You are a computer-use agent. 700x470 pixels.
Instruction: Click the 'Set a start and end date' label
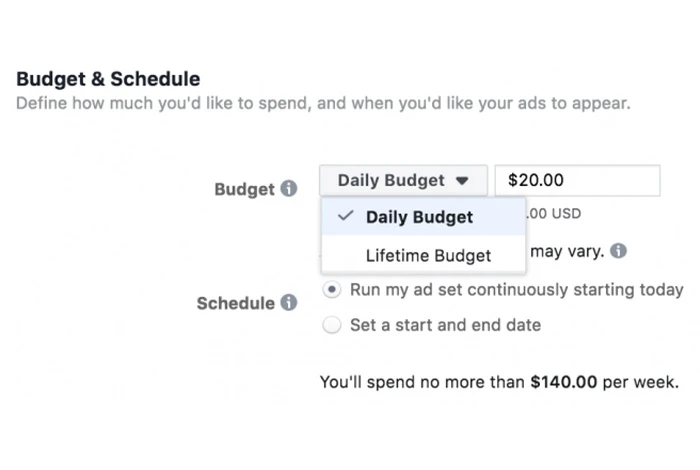click(445, 325)
